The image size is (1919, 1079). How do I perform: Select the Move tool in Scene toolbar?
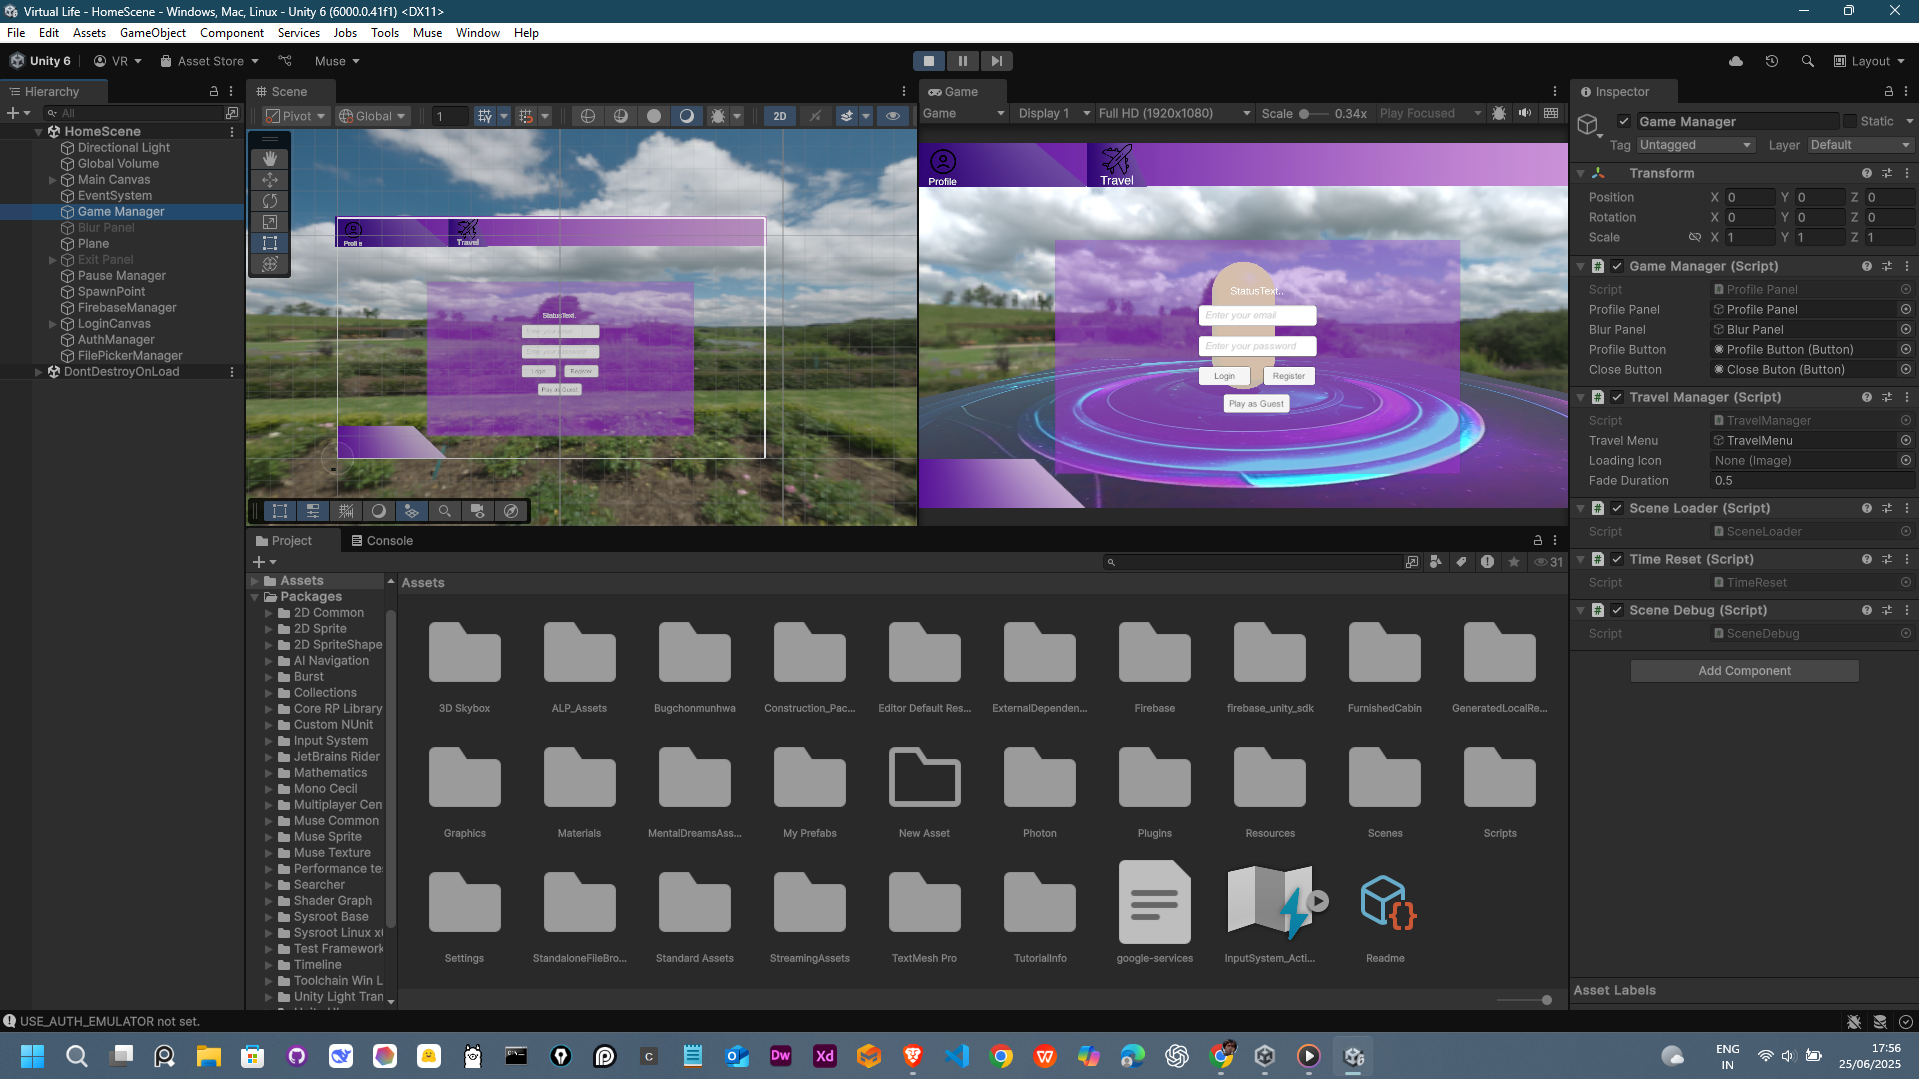click(x=270, y=180)
